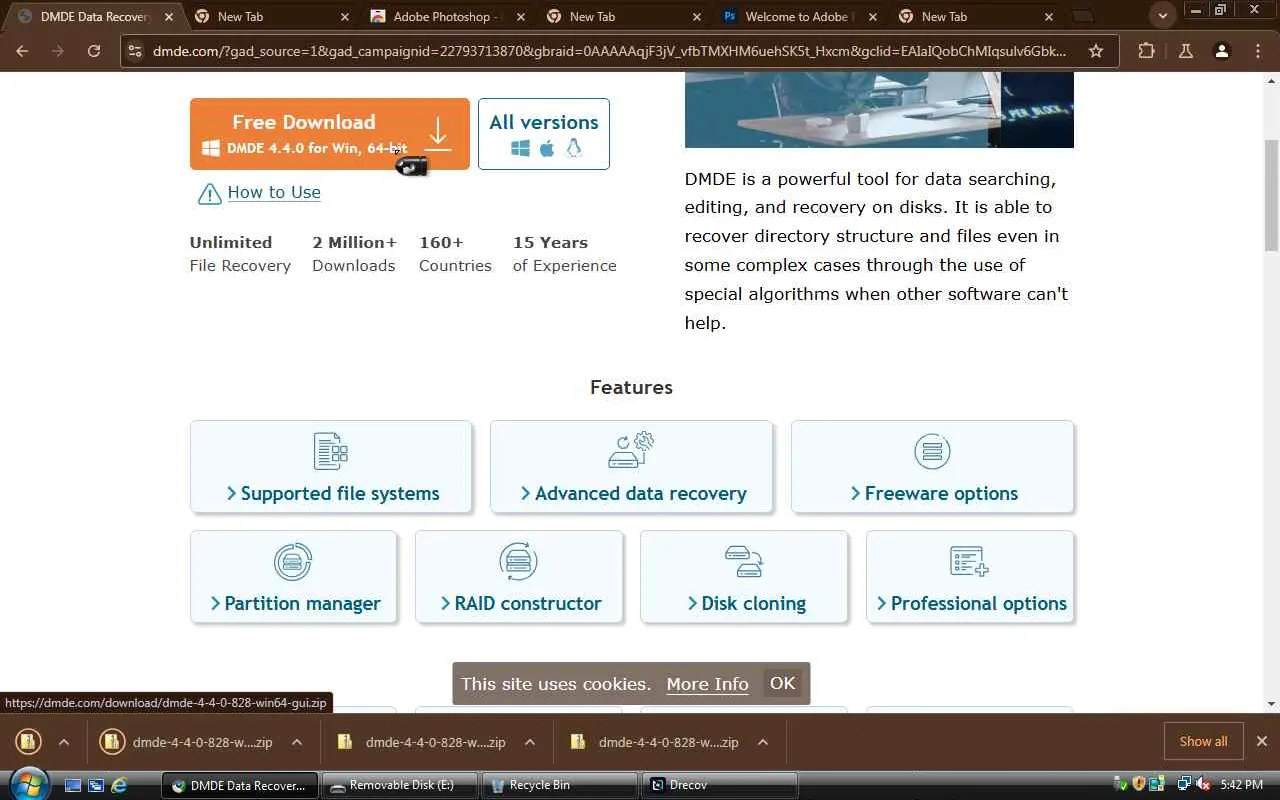Click Show all downloads button
1280x800 pixels.
(1203, 741)
